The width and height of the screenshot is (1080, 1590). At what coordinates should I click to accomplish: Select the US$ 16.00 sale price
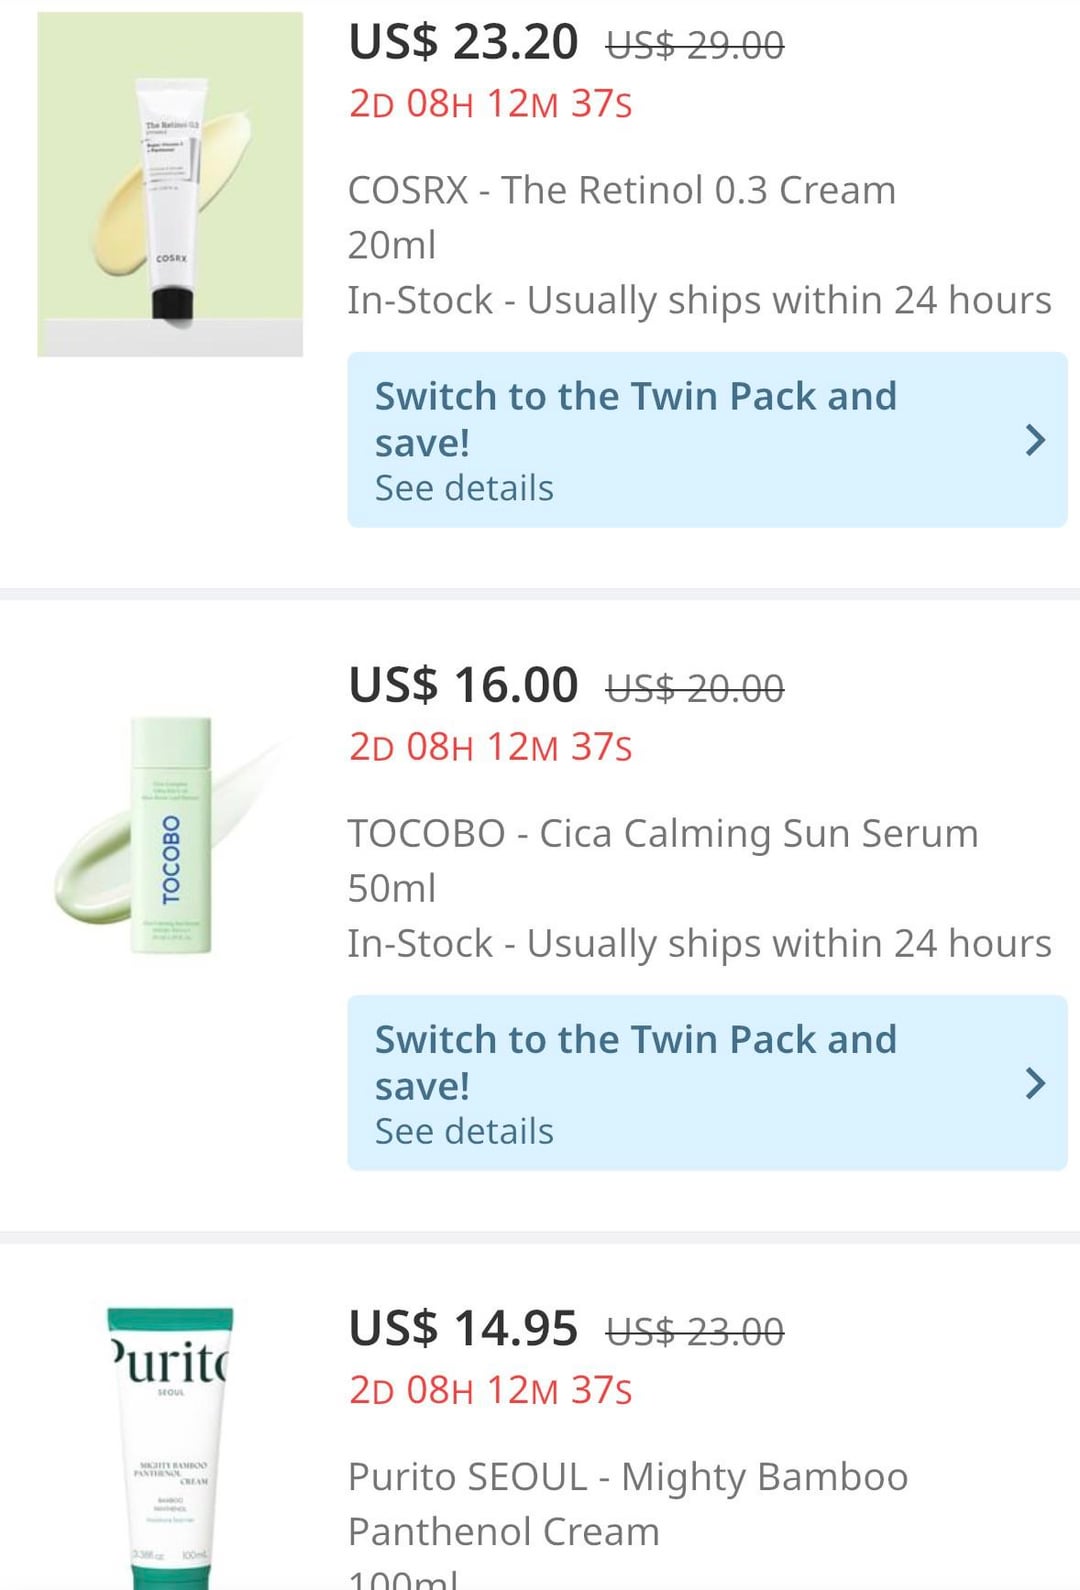(463, 686)
